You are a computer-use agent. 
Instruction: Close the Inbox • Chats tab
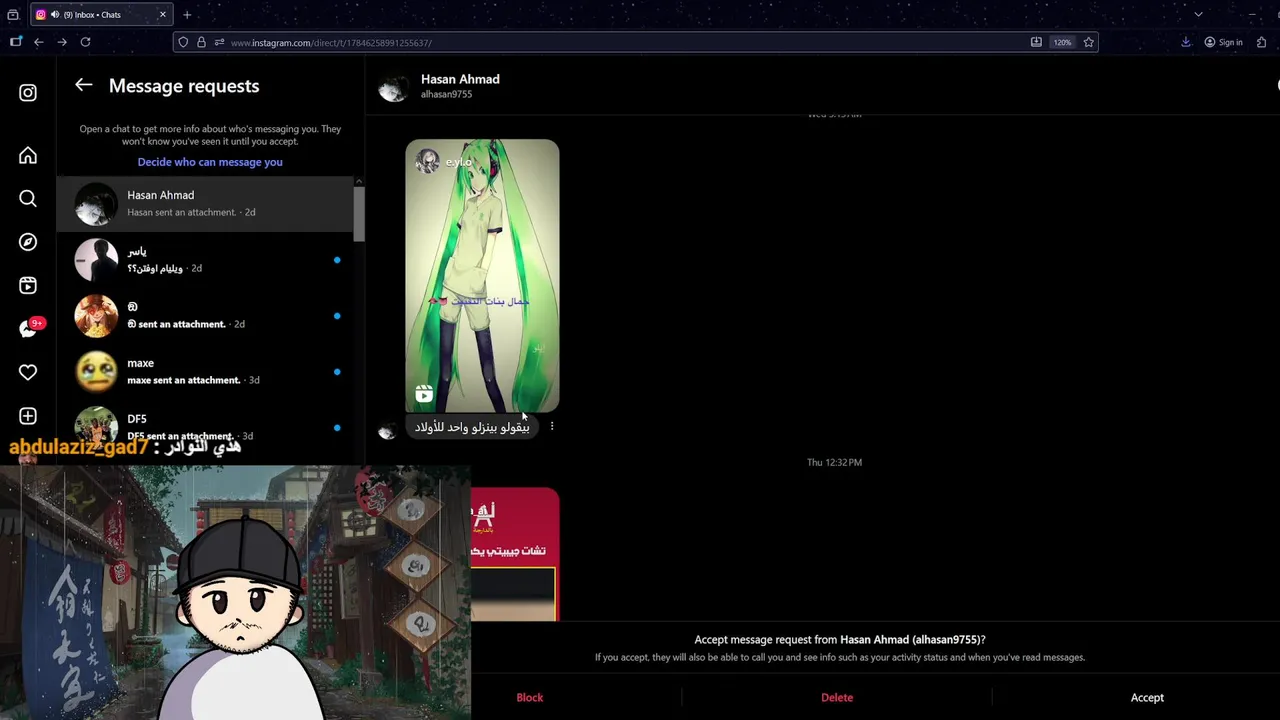coord(162,15)
